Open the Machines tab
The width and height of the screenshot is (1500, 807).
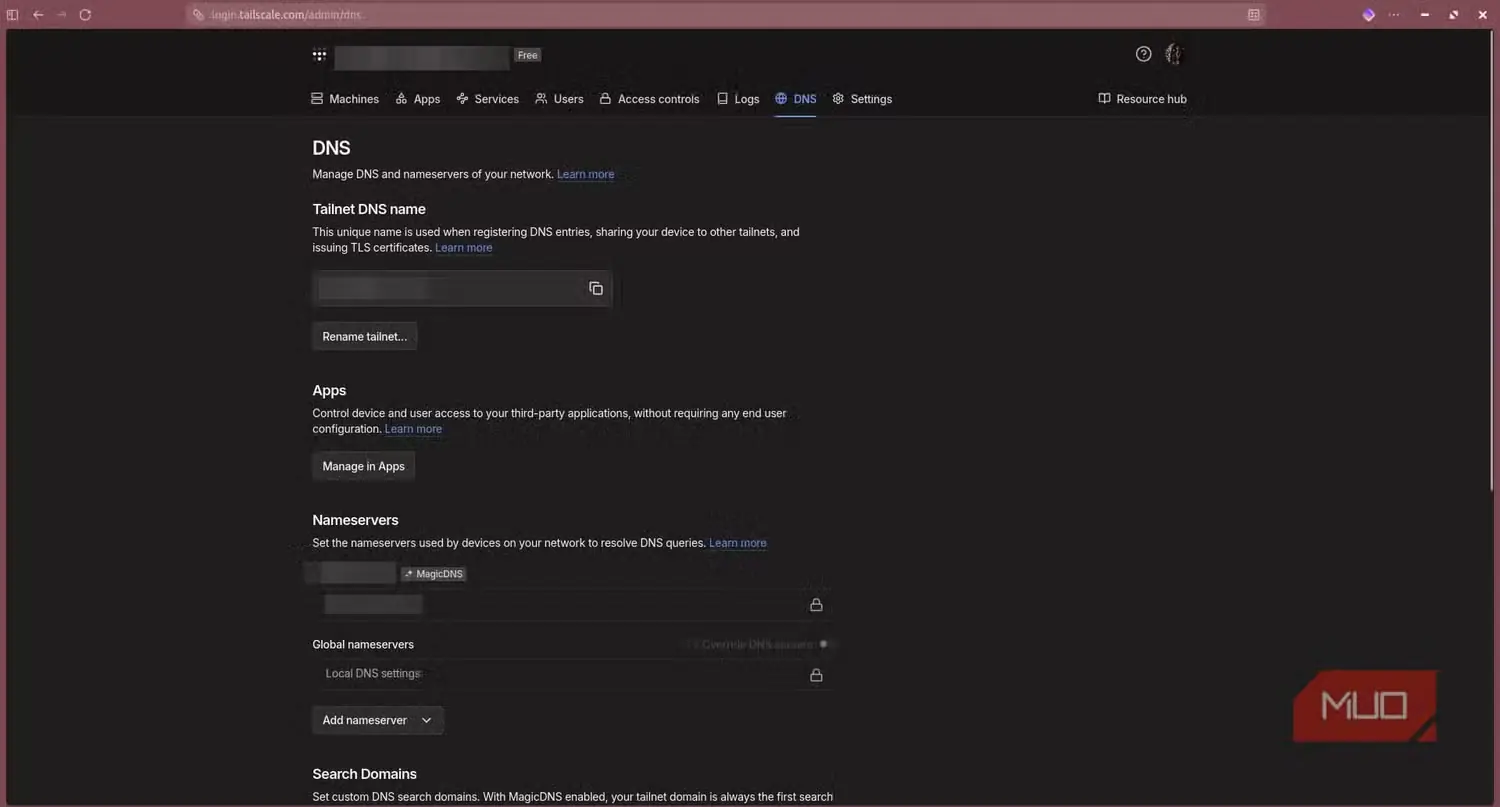click(x=345, y=99)
